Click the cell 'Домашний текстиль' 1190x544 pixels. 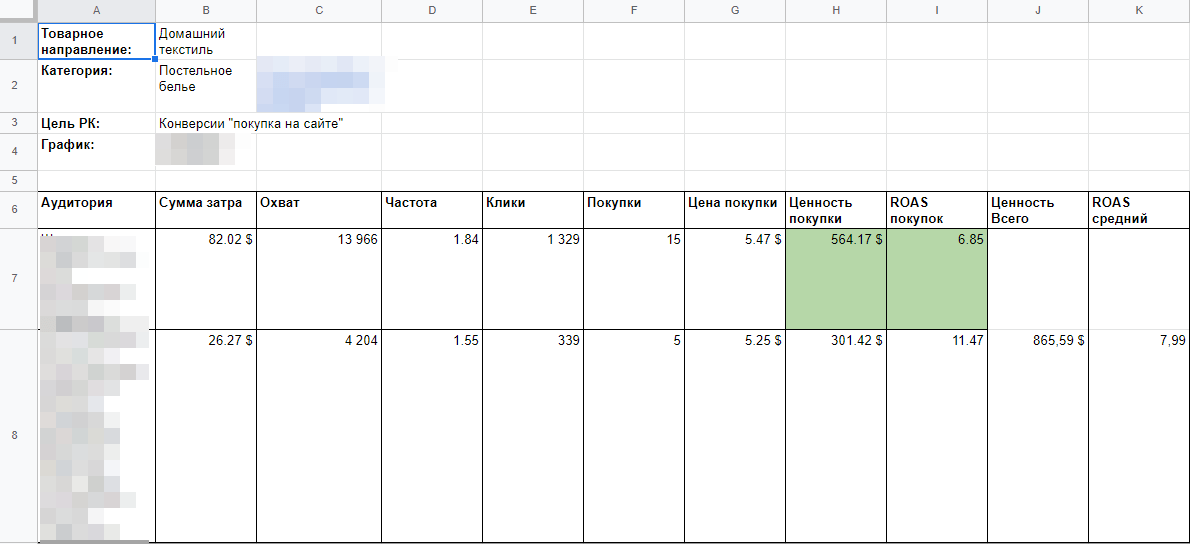(205, 41)
